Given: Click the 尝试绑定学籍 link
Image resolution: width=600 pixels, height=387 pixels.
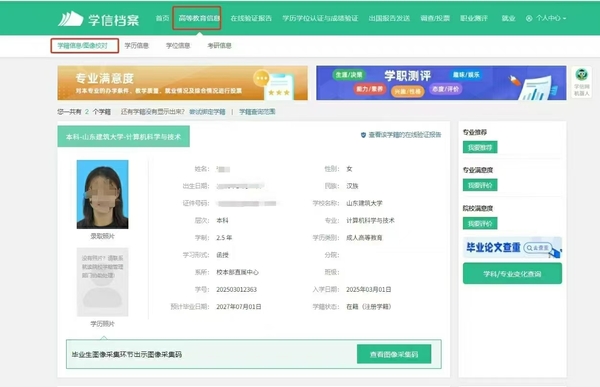Looking at the screenshot, I should point(207,112).
